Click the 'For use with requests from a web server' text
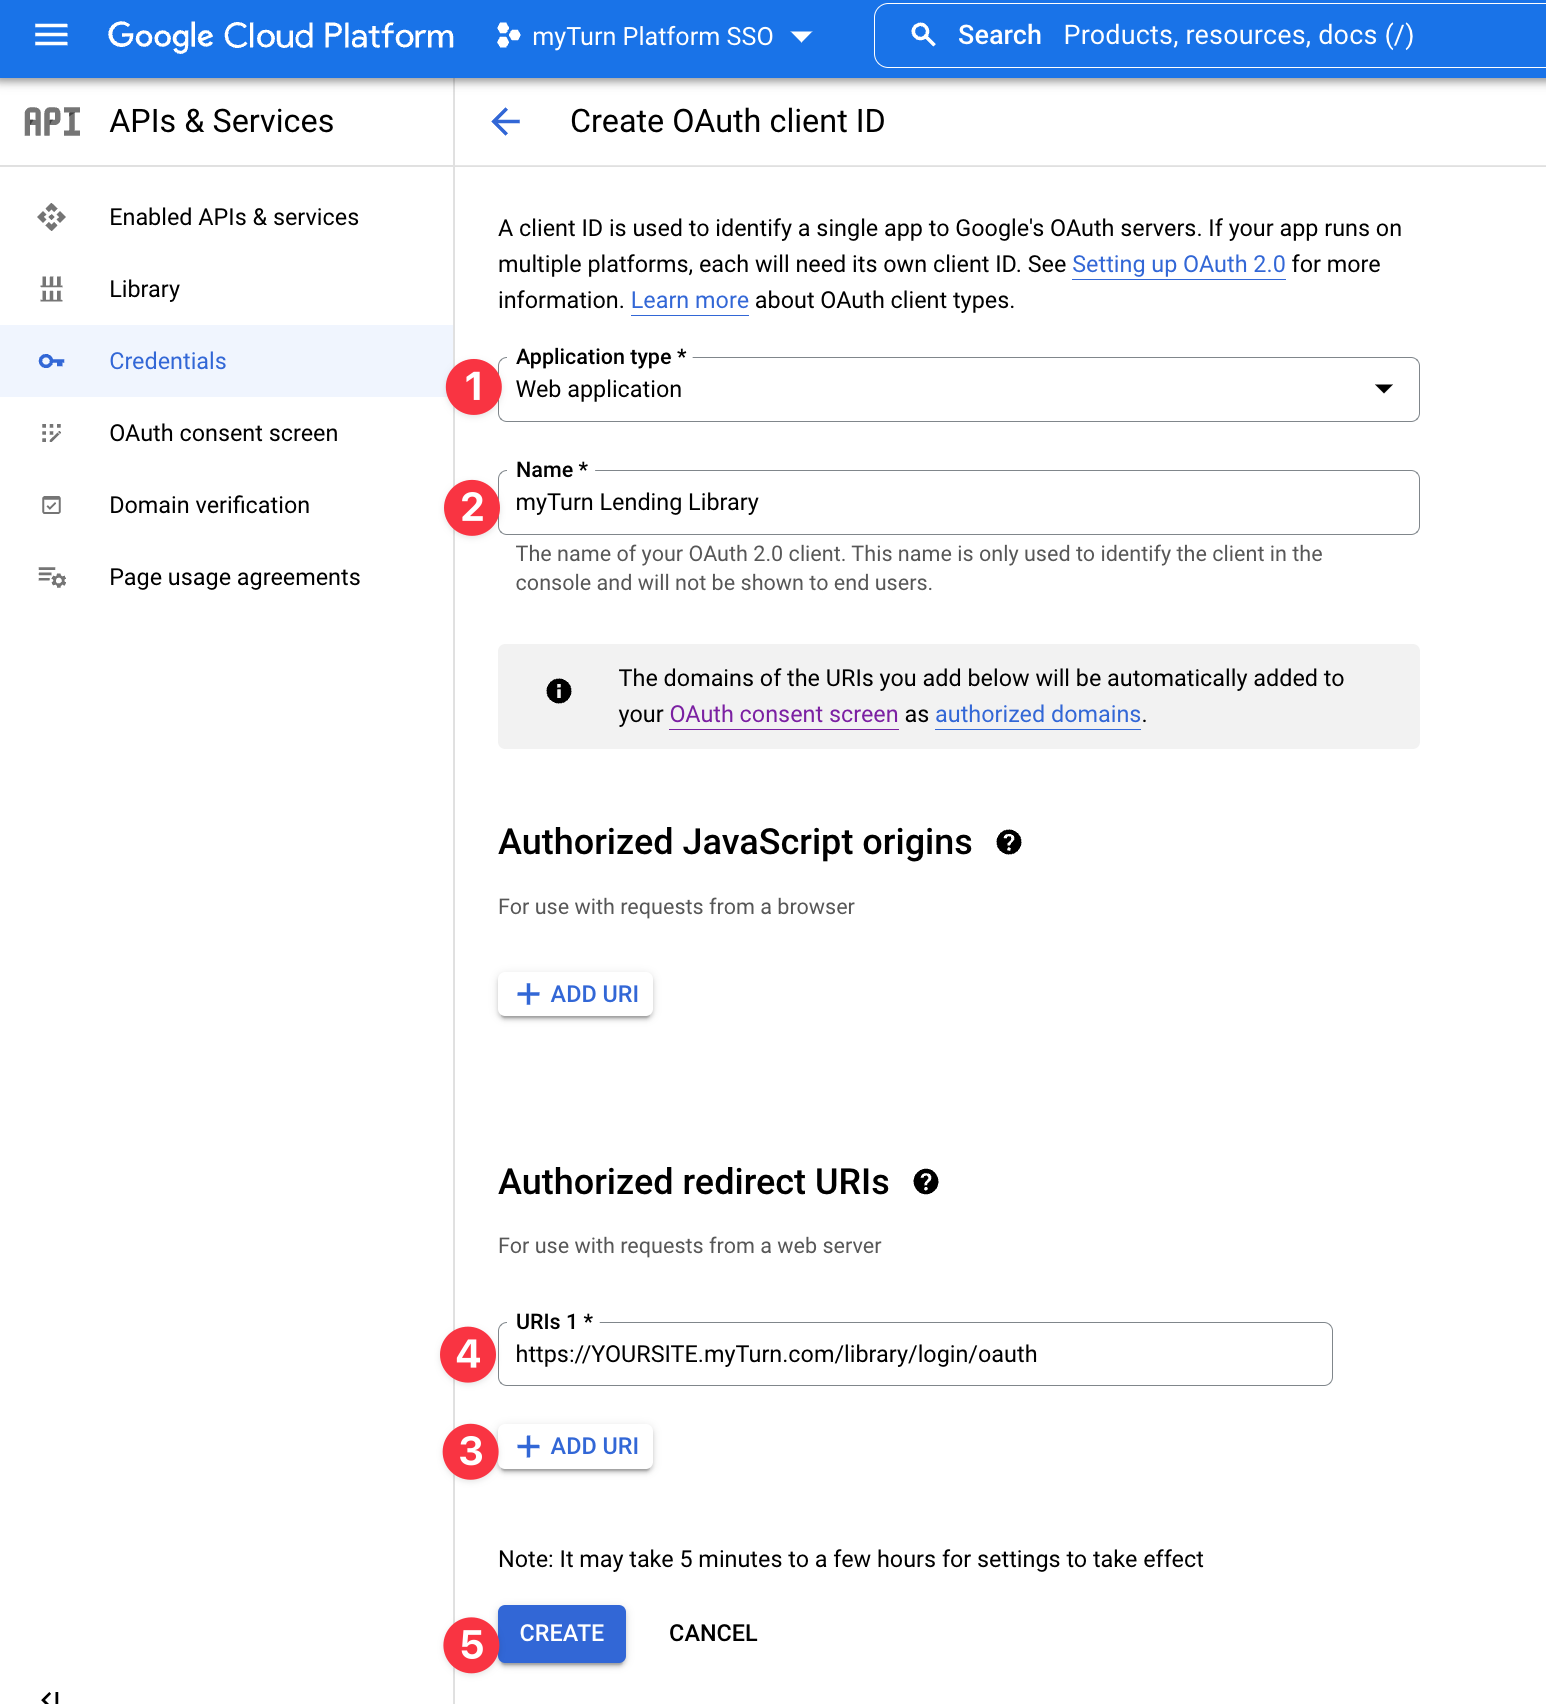 (x=689, y=1246)
